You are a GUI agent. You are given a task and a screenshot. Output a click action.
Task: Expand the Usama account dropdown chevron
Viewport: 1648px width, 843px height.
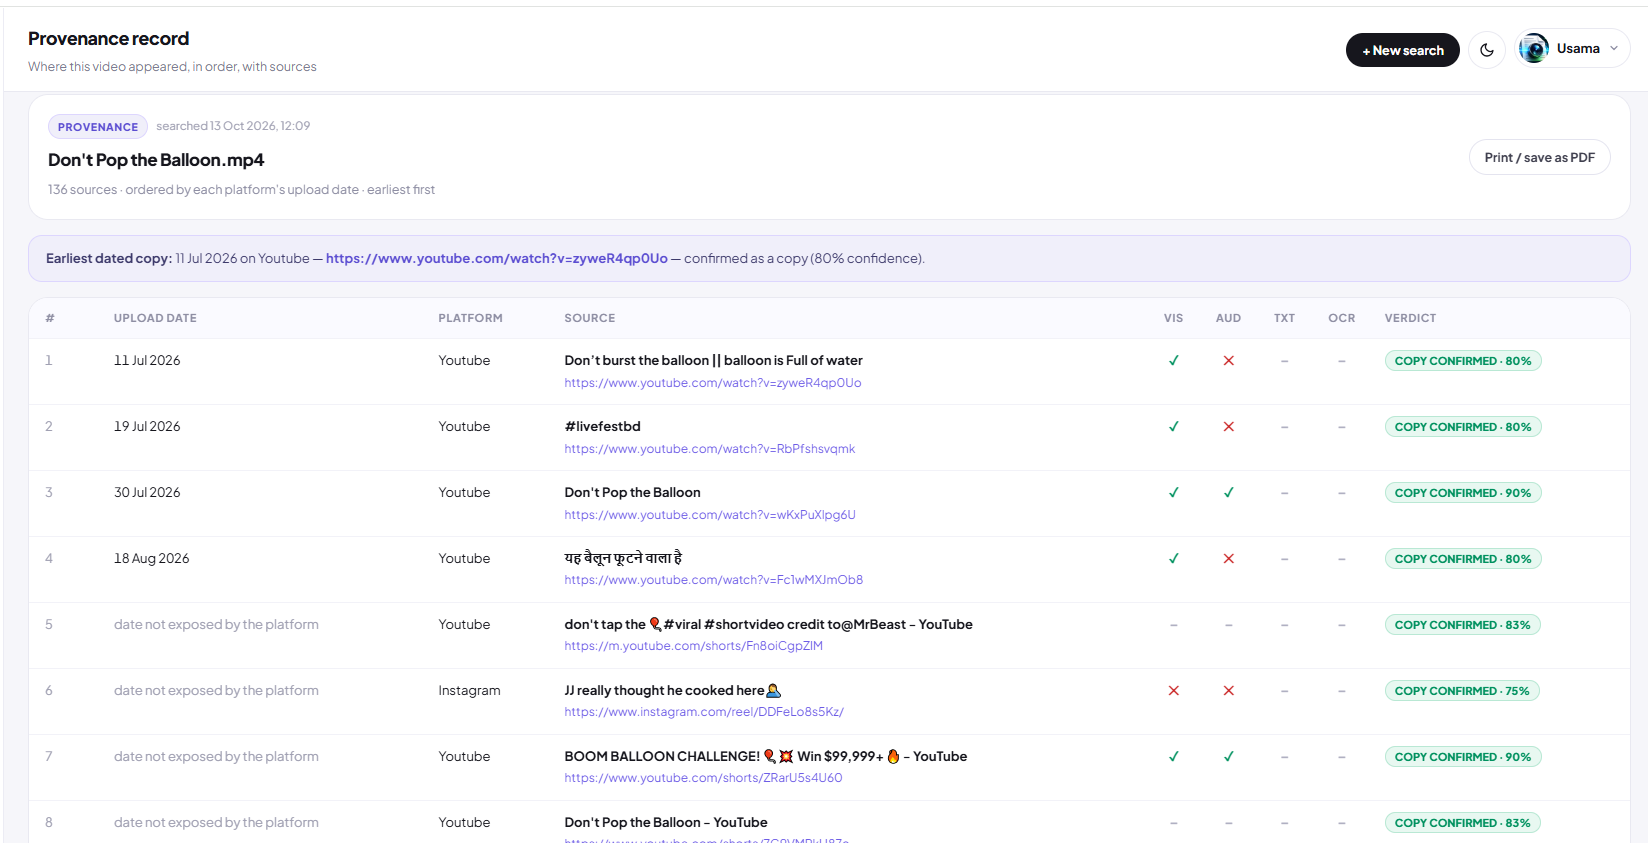[1613, 49]
